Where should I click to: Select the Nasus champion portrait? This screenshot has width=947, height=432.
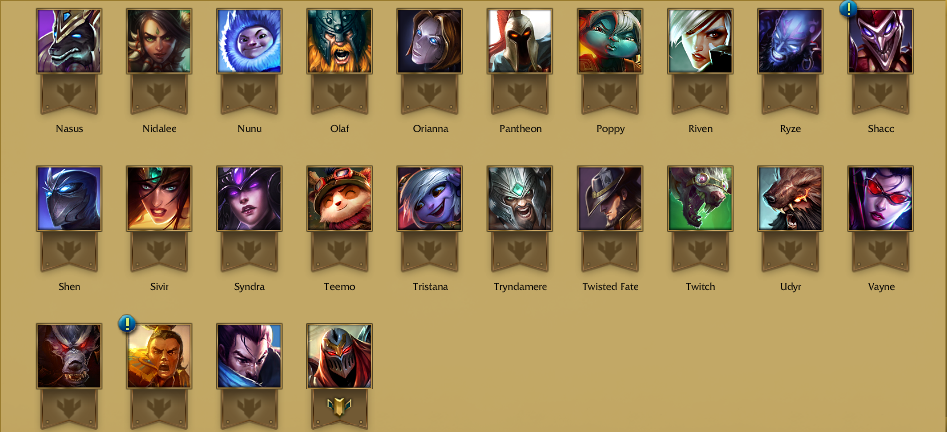69,41
